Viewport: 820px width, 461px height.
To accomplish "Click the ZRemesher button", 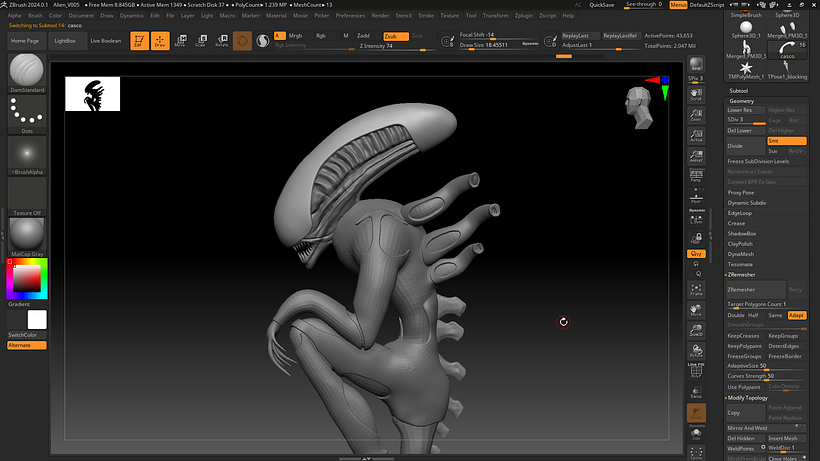I will pyautogui.click(x=756, y=290).
